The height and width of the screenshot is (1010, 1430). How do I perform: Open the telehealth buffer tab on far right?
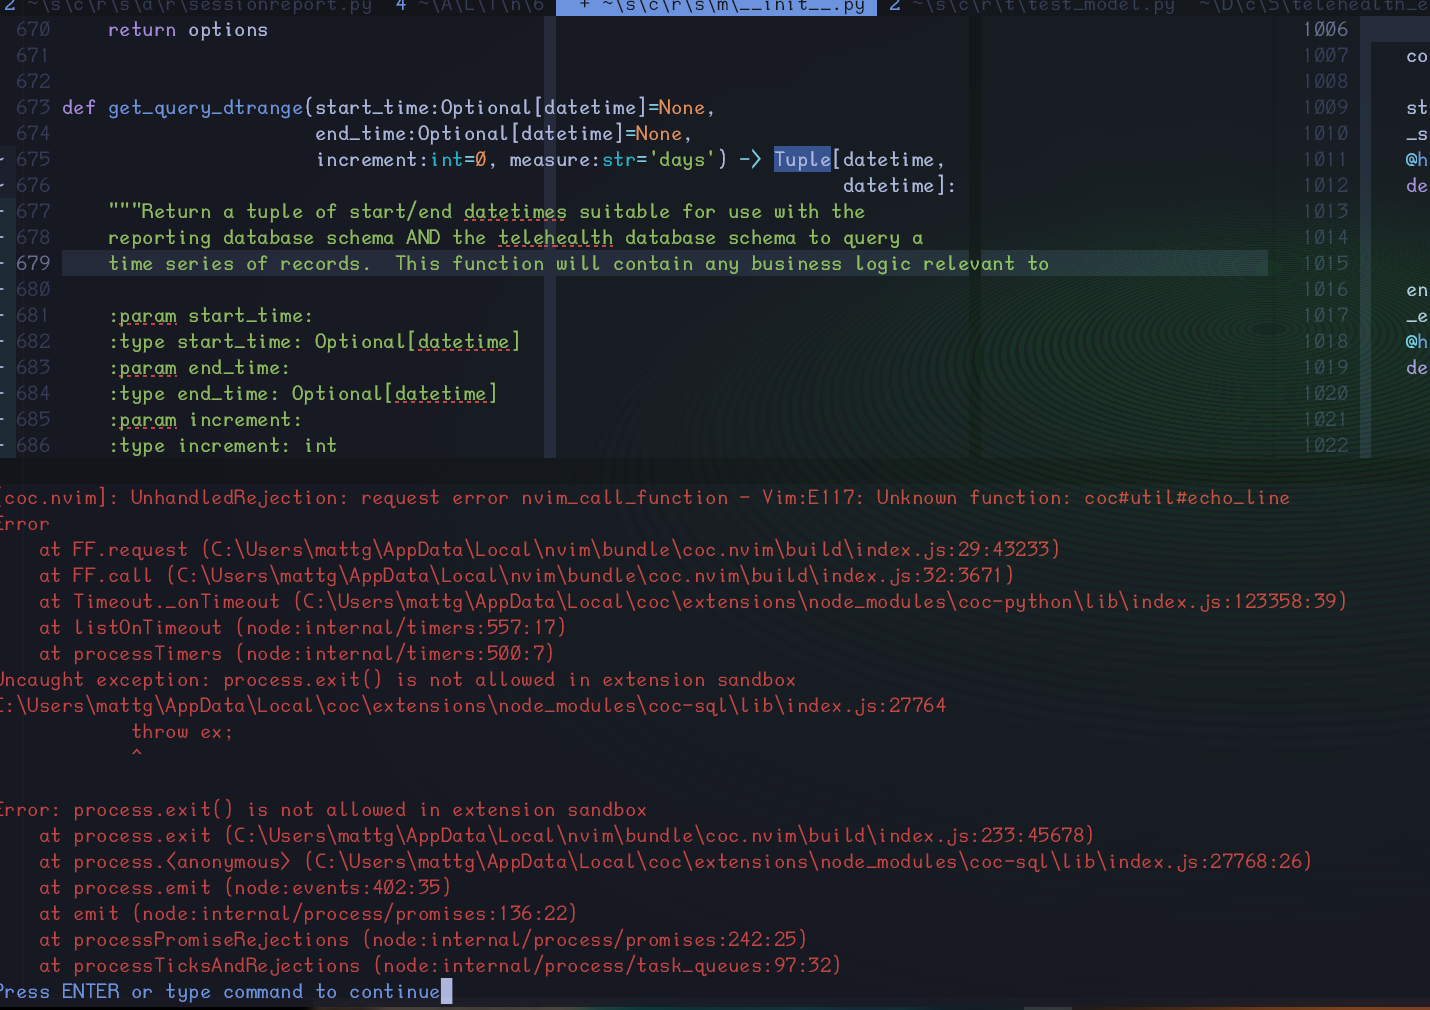[1310, 7]
